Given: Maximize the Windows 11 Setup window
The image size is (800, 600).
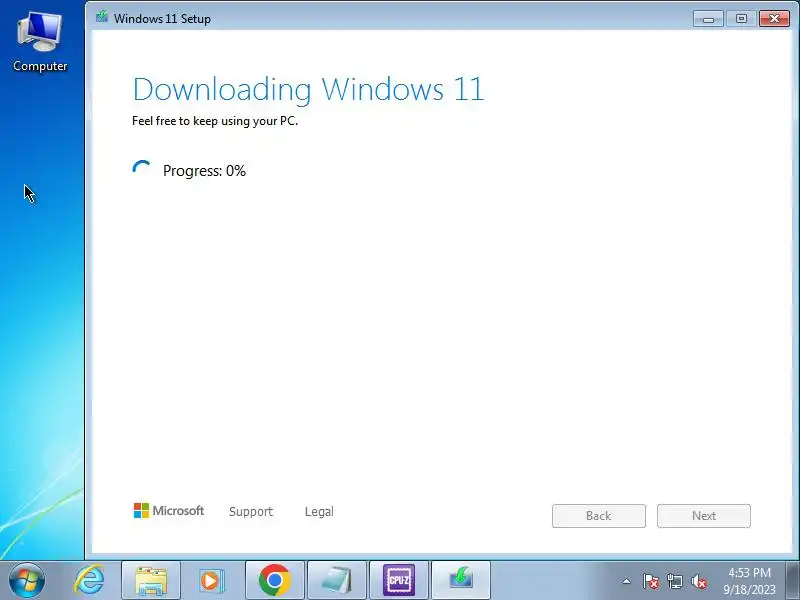Looking at the screenshot, I should [741, 19].
